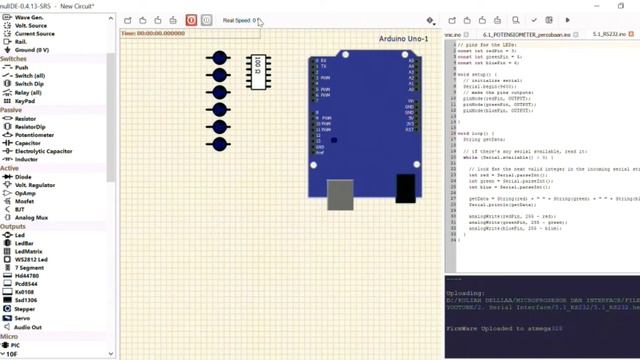Click the pause simulation button
Screen dimensions: 640x360
click(x=207, y=20)
